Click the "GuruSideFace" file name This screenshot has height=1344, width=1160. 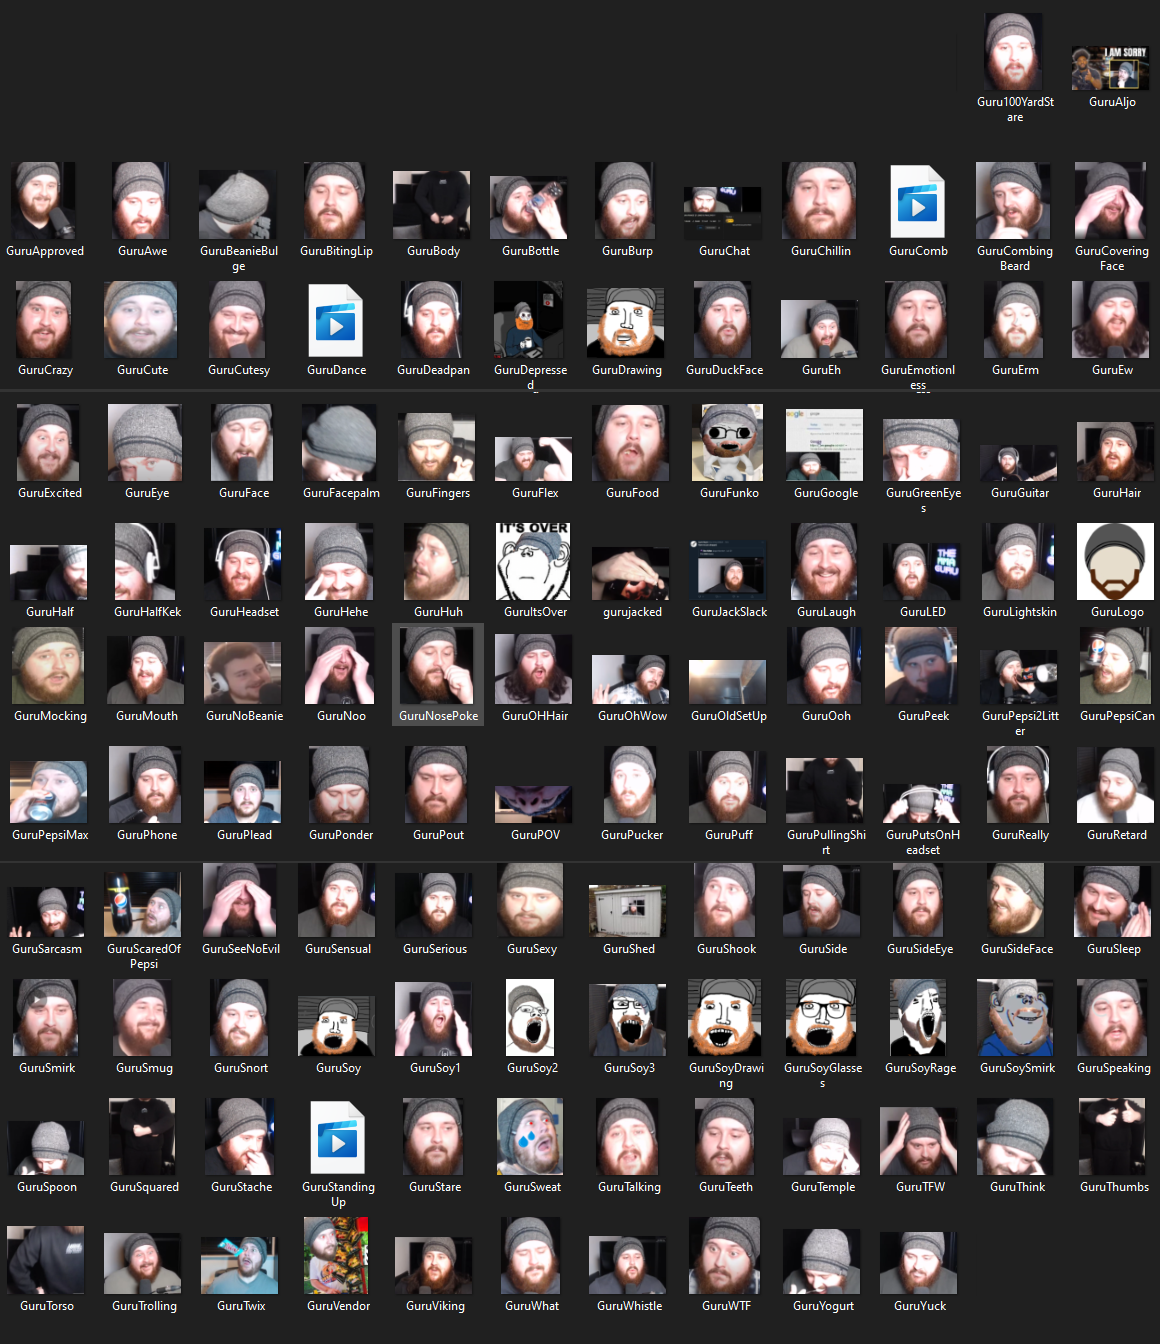click(1015, 950)
